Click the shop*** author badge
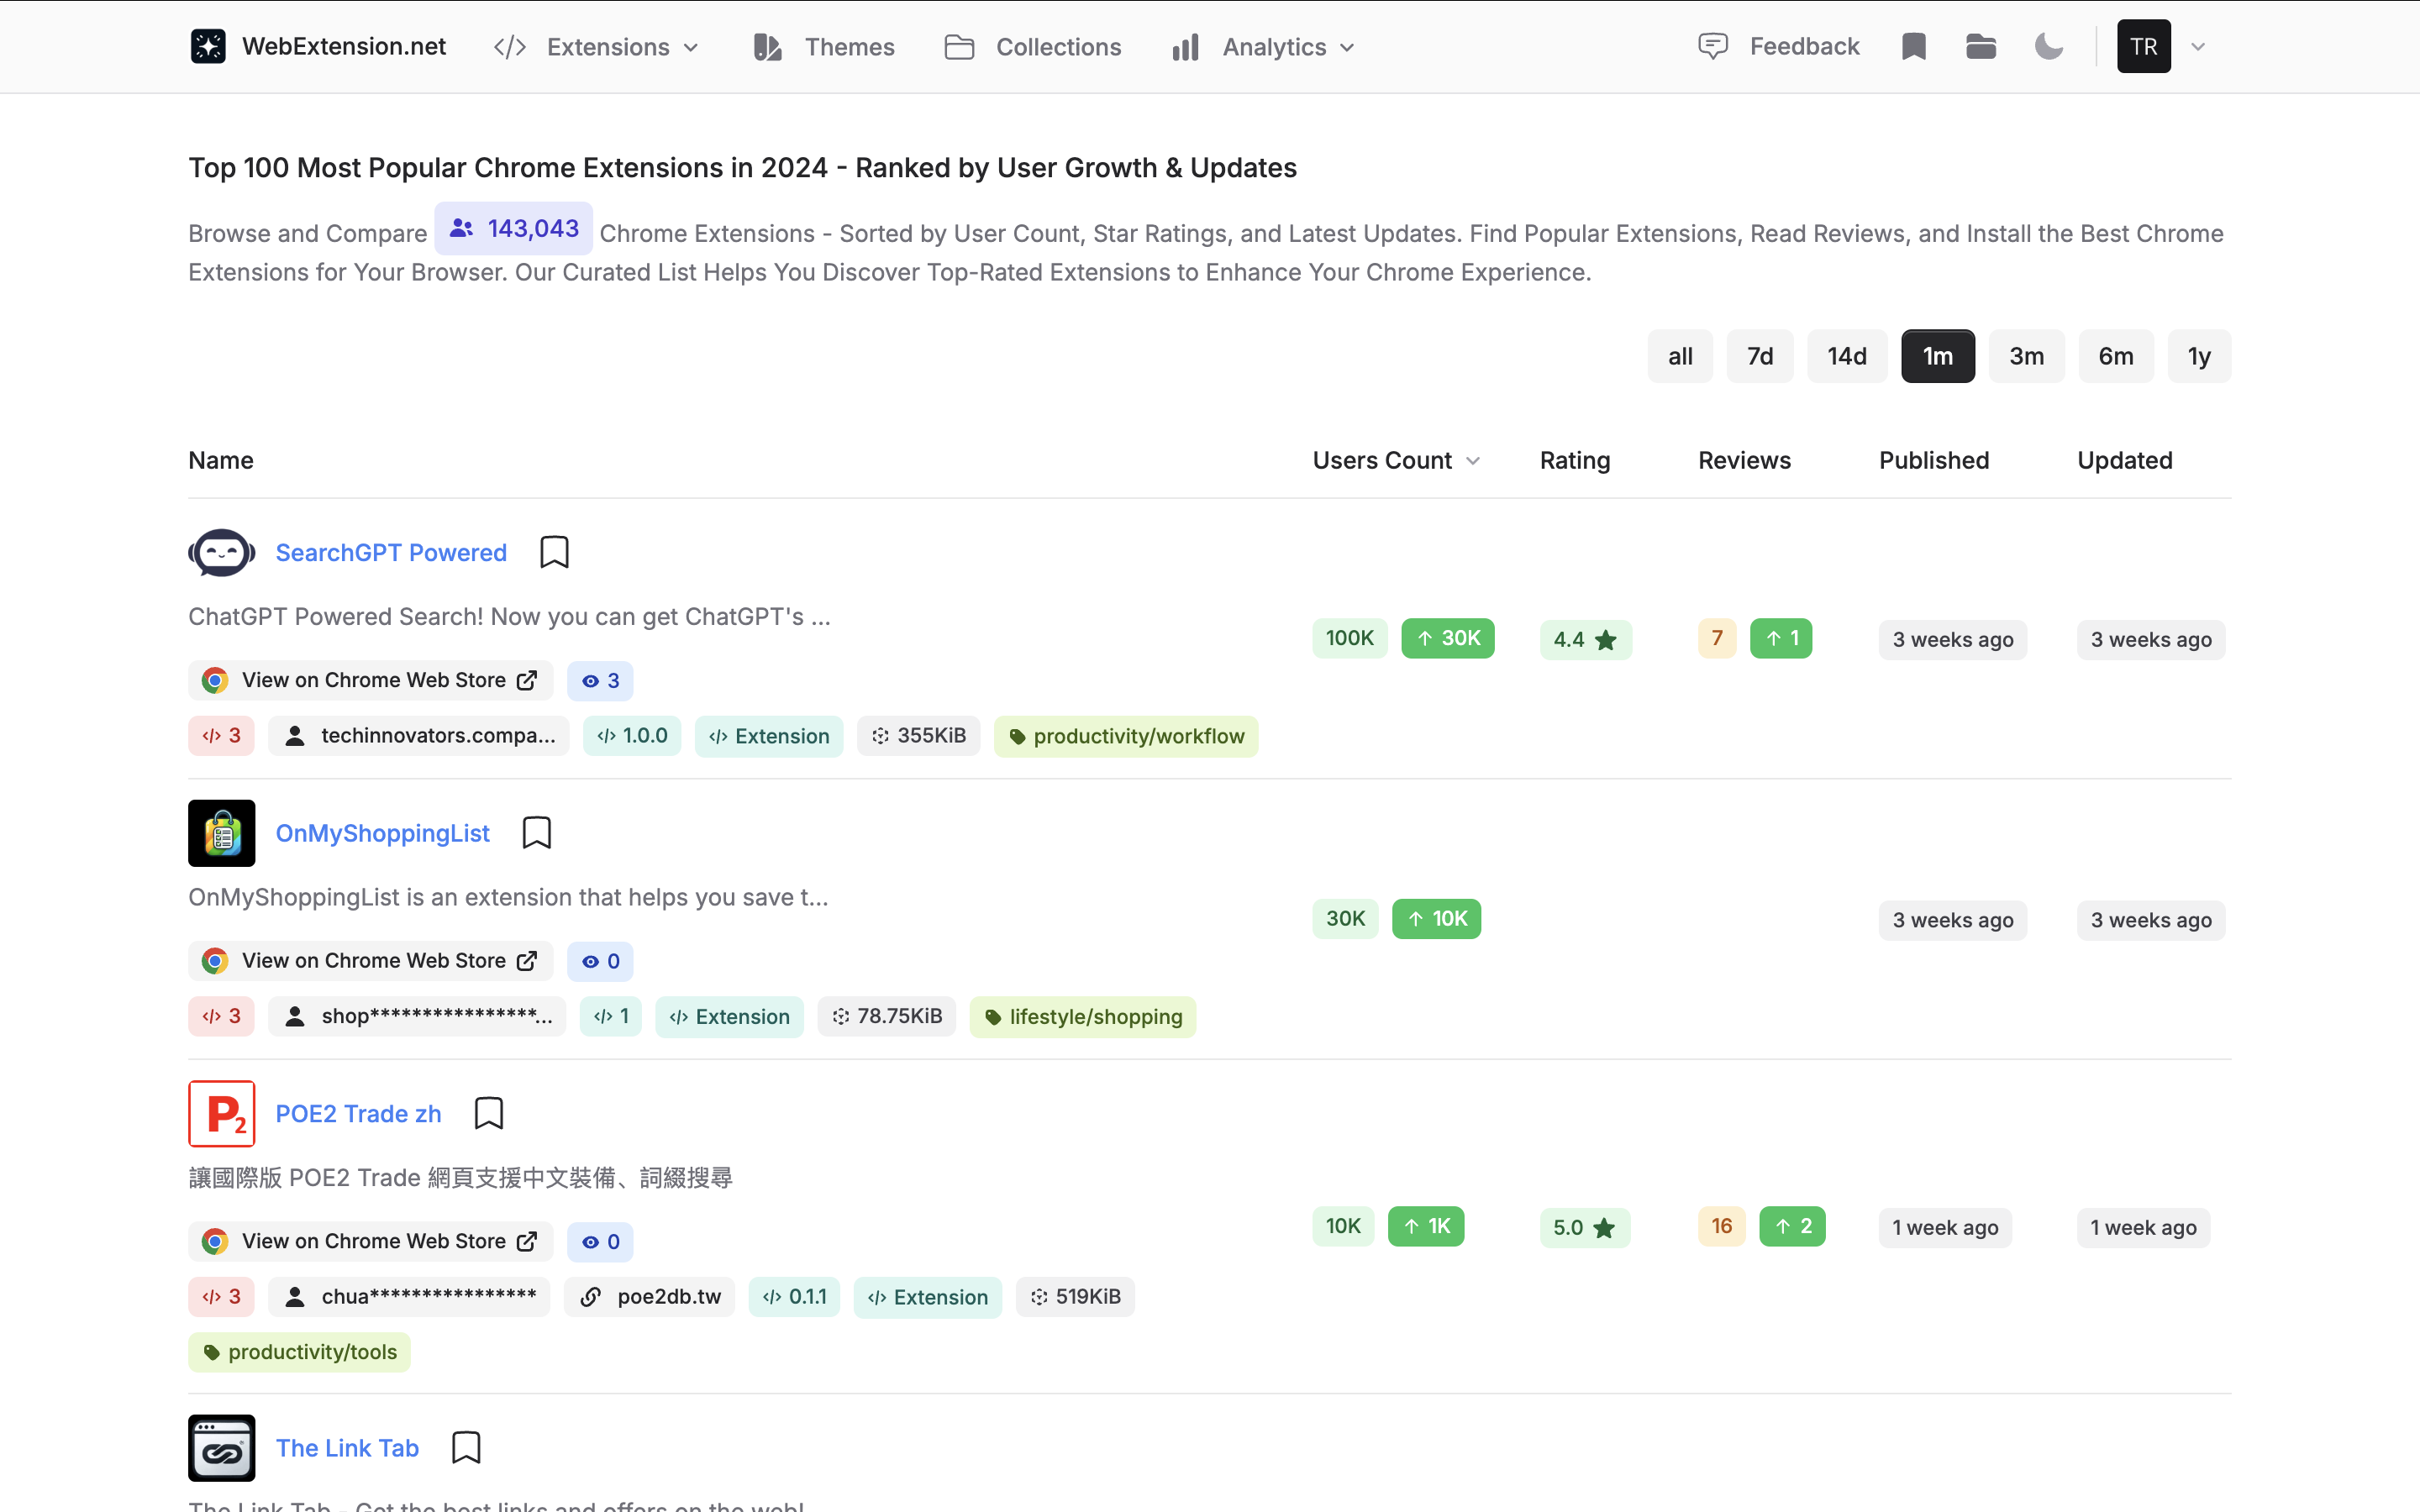2420x1512 pixels. click(417, 1017)
